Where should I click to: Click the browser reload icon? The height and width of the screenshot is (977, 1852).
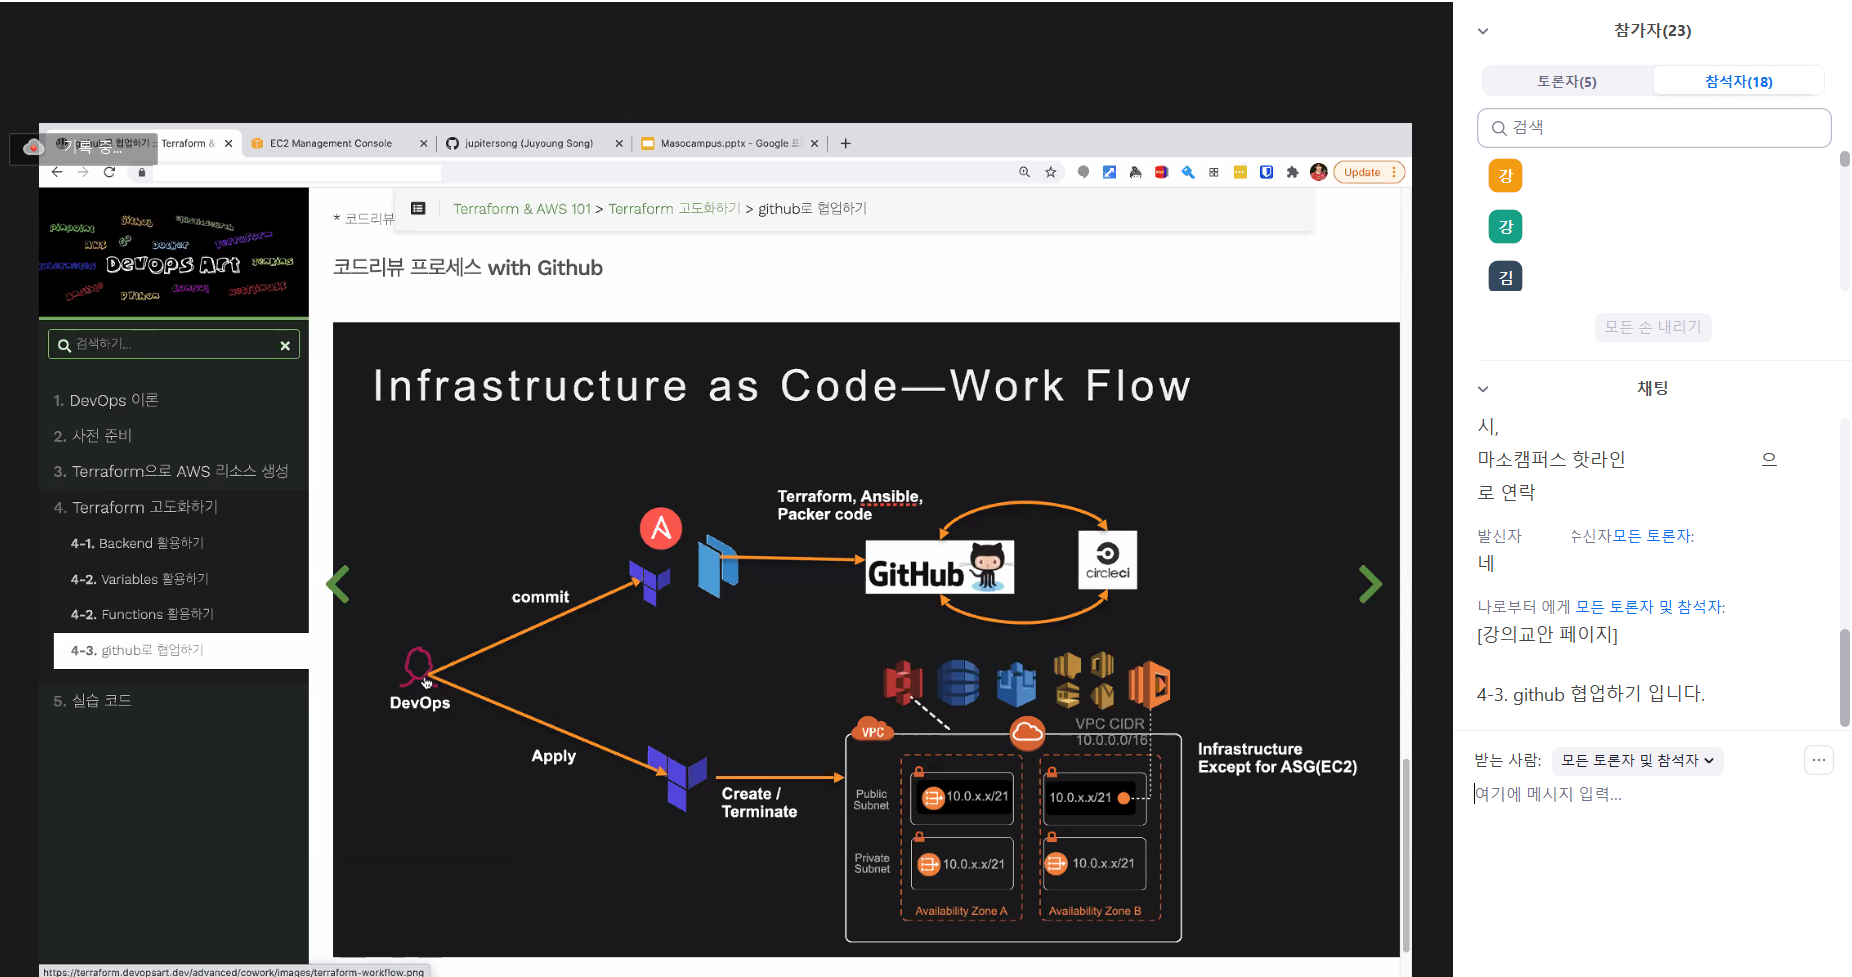click(x=109, y=172)
